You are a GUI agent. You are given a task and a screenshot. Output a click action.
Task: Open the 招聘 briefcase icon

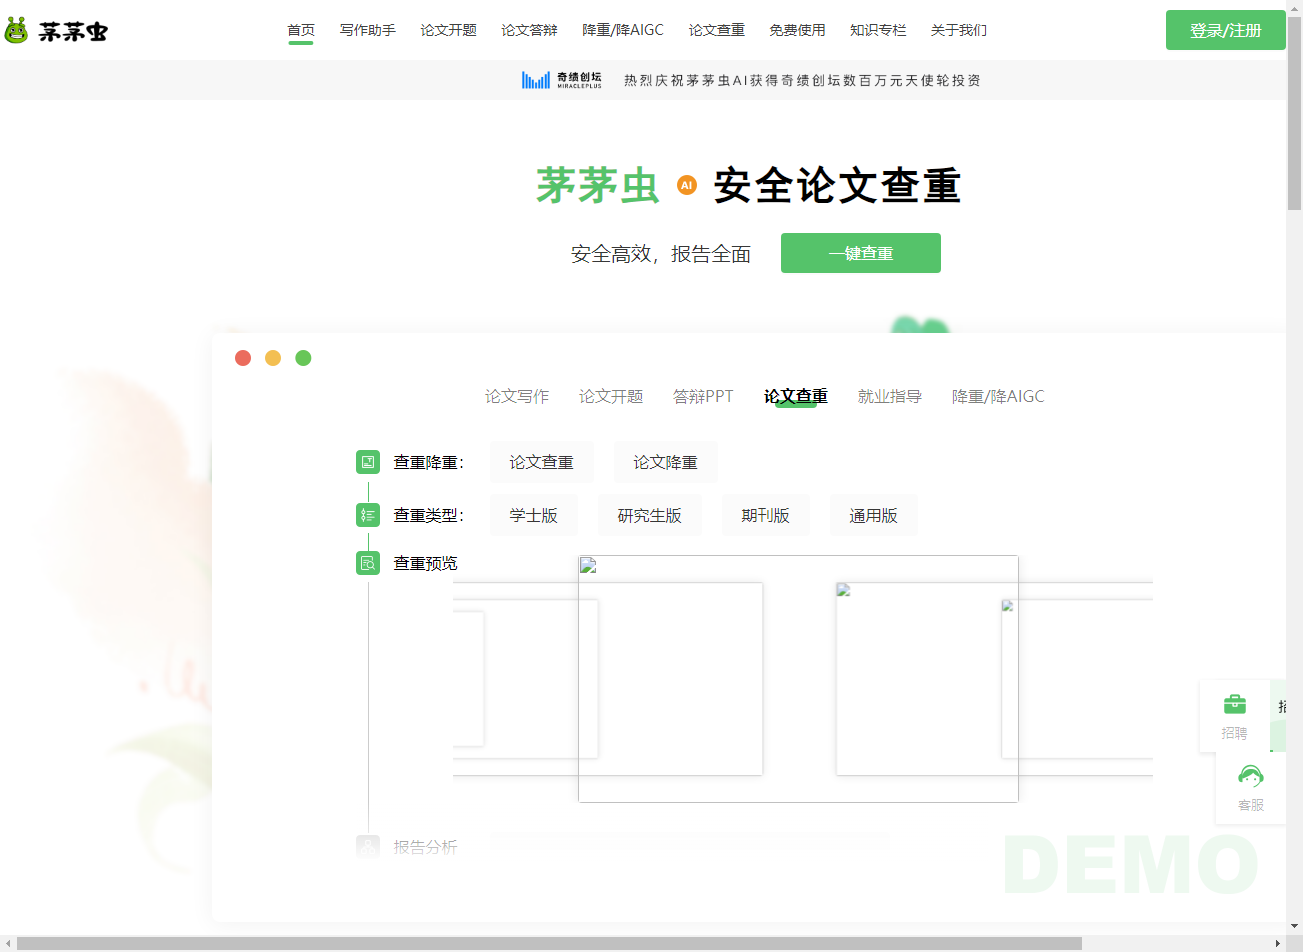(1235, 705)
